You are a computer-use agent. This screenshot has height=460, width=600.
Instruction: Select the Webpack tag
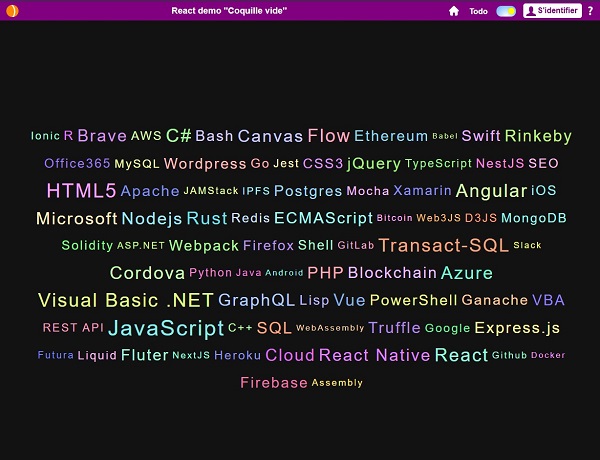[204, 246]
